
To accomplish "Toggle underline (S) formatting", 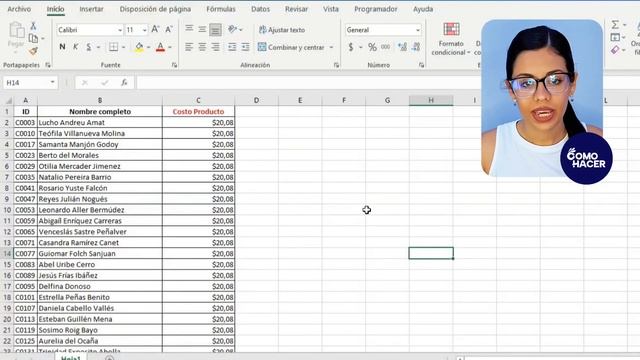I will [x=89, y=47].
